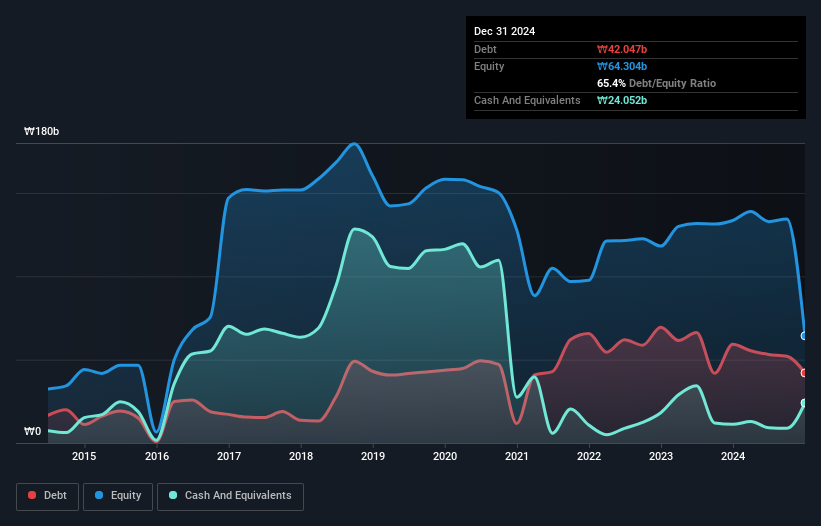Toggle Cash And Equivalents legend button

230,496
